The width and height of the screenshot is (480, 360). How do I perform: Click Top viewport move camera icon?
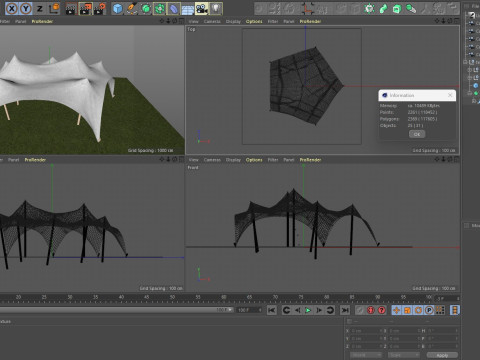tap(437, 21)
